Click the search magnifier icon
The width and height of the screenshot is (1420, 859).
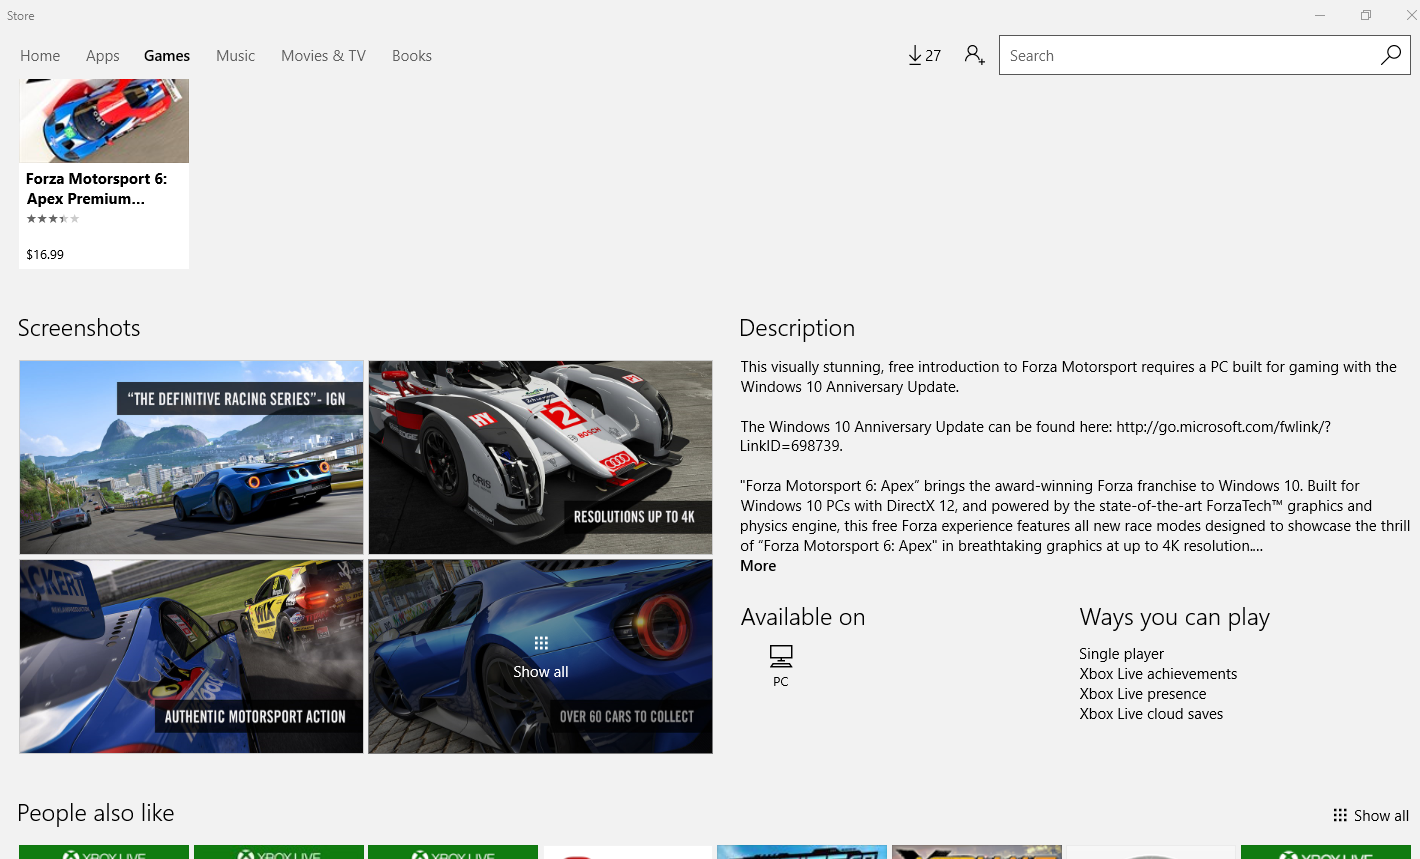pyautogui.click(x=1390, y=55)
